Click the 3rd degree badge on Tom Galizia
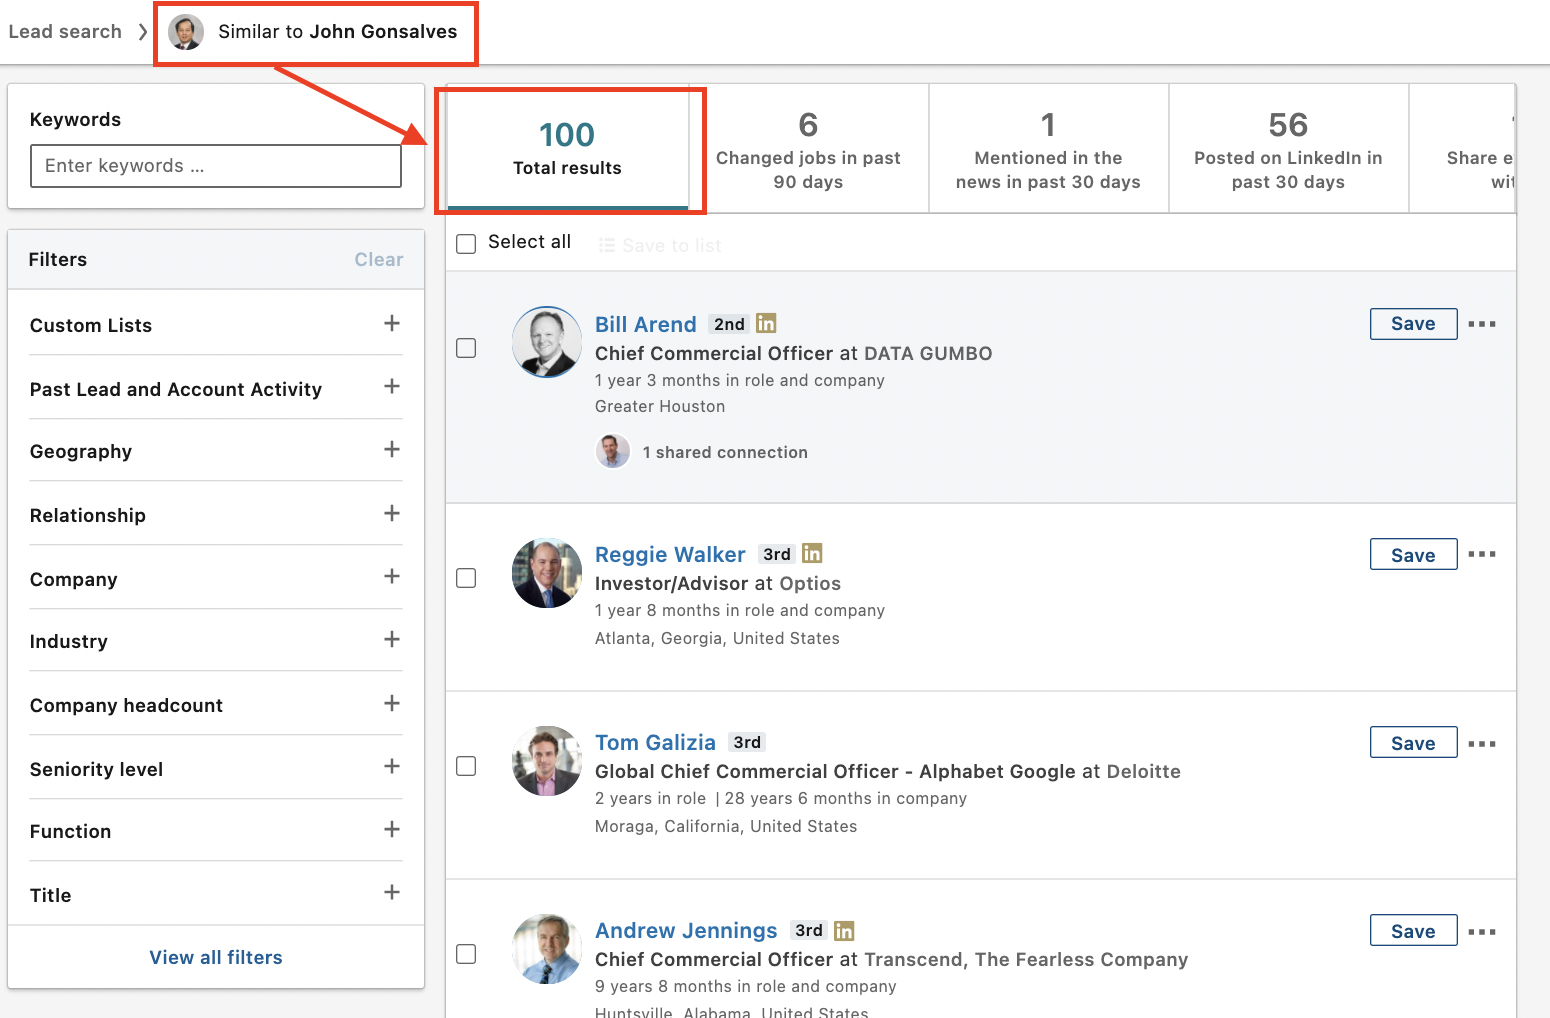 [x=747, y=742]
